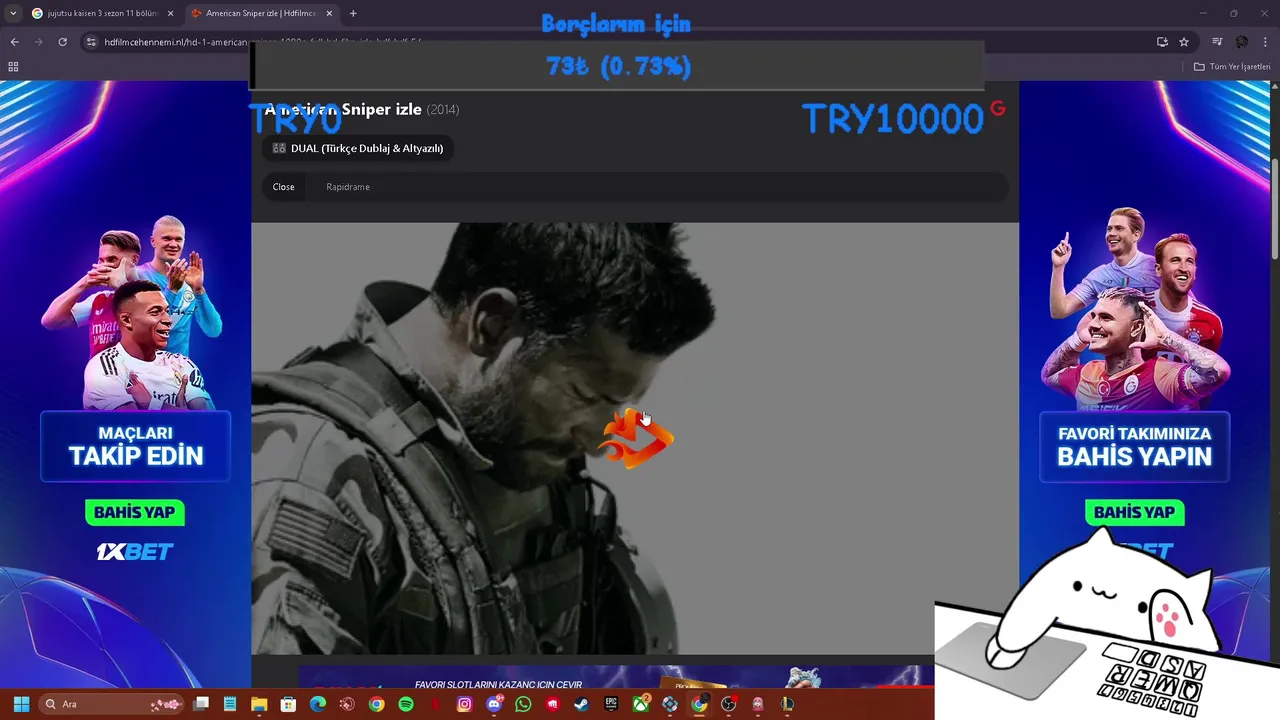Screen dimensions: 1280x720
Task: Launch Microsoft Edge from the taskbar
Action: [317, 704]
